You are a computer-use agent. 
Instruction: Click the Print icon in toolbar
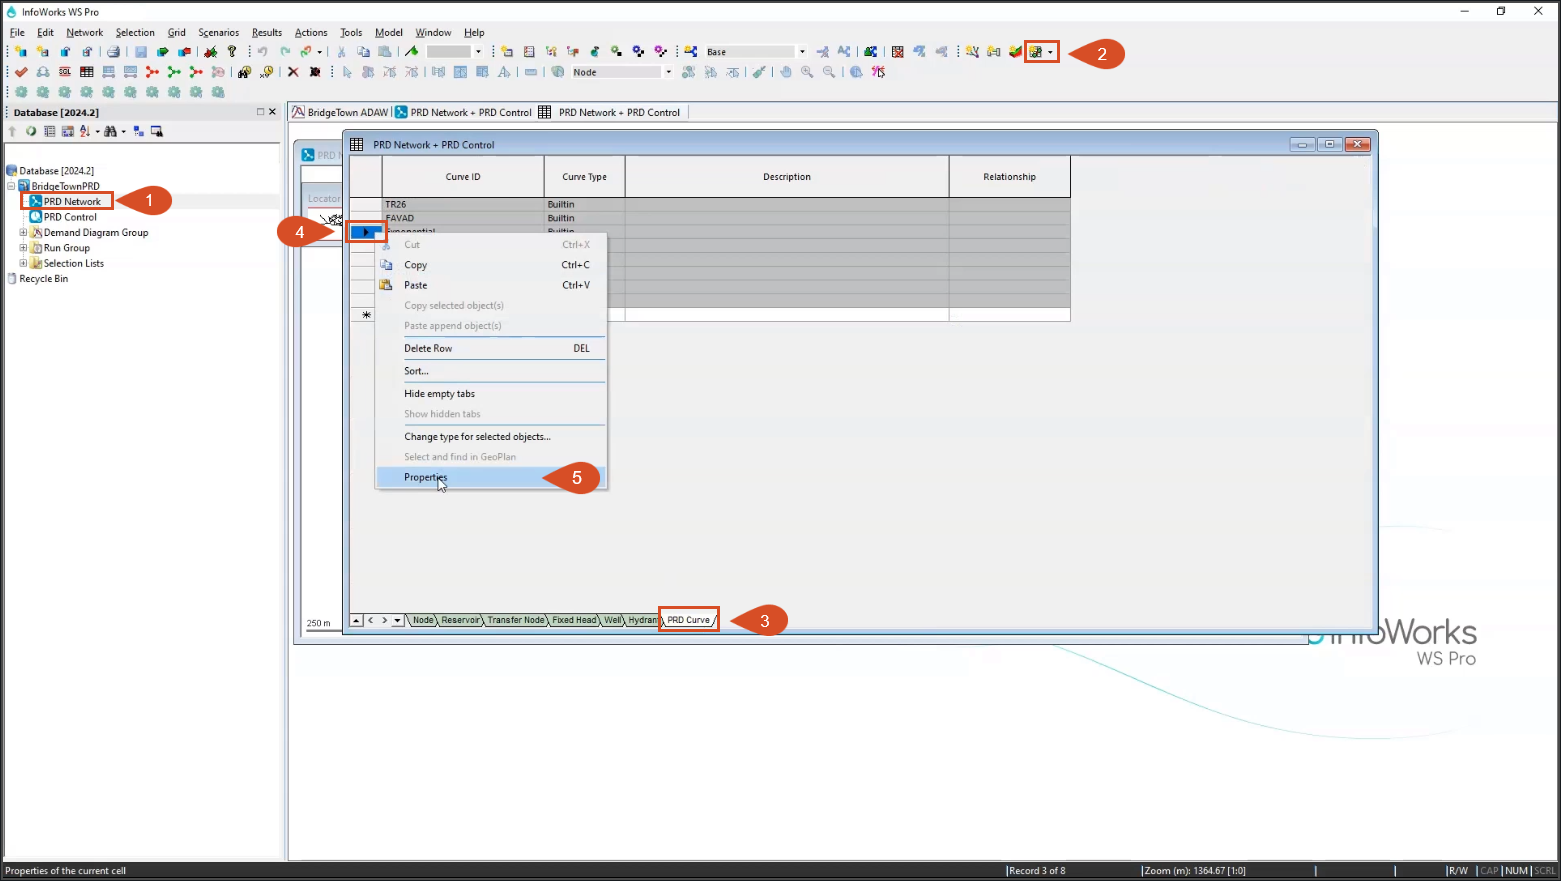(114, 52)
